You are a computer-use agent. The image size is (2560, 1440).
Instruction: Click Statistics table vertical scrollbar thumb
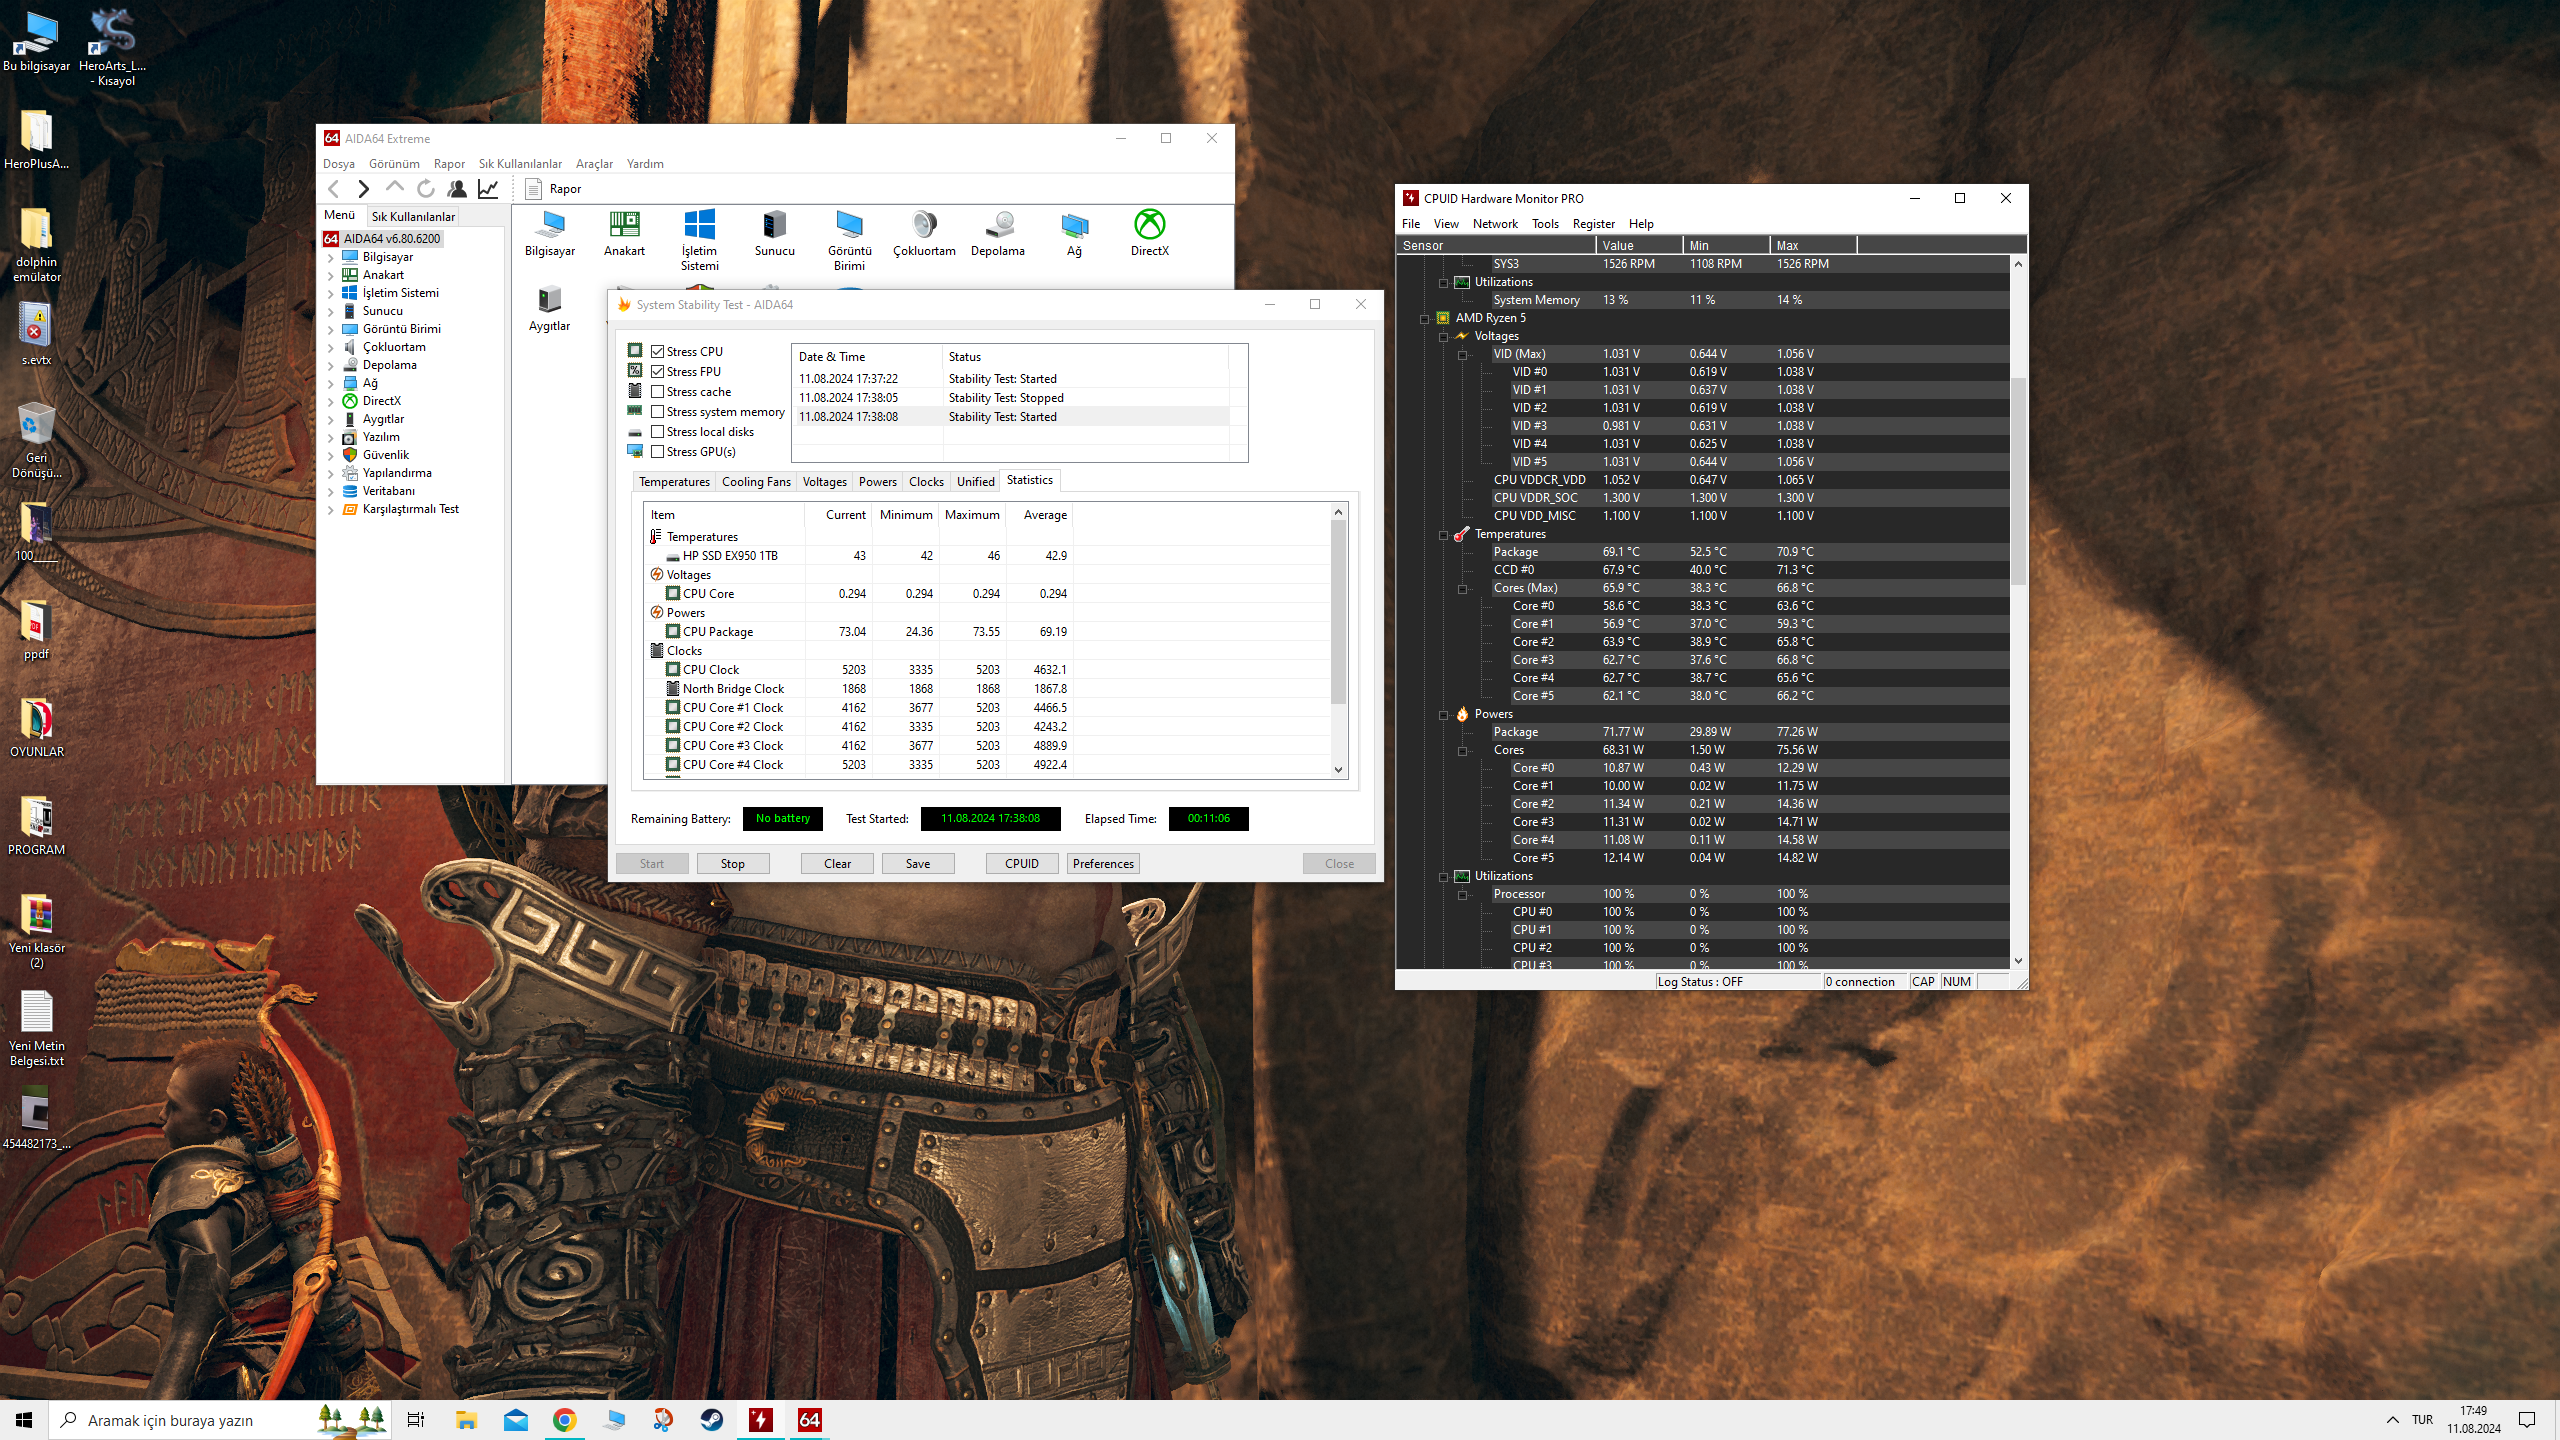tap(1338, 612)
